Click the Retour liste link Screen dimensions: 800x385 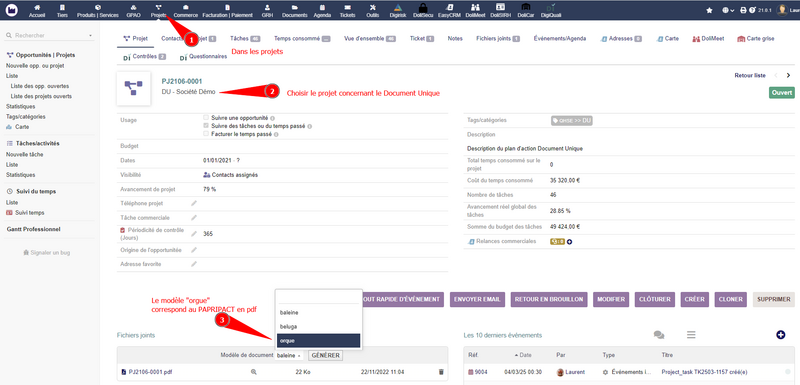[x=750, y=75]
